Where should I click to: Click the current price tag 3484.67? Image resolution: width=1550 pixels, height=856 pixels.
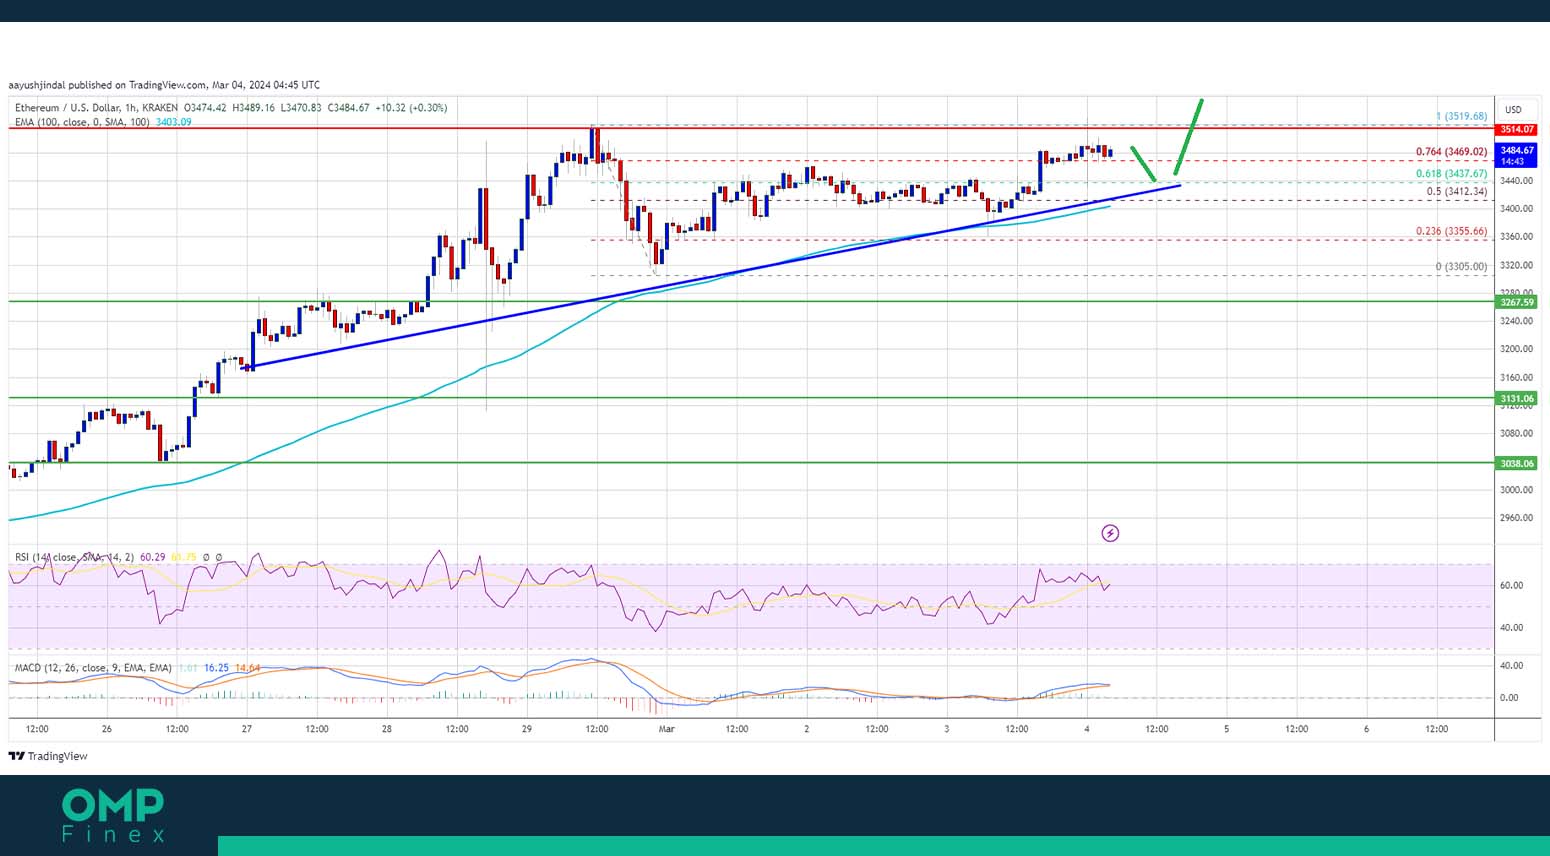click(1517, 155)
